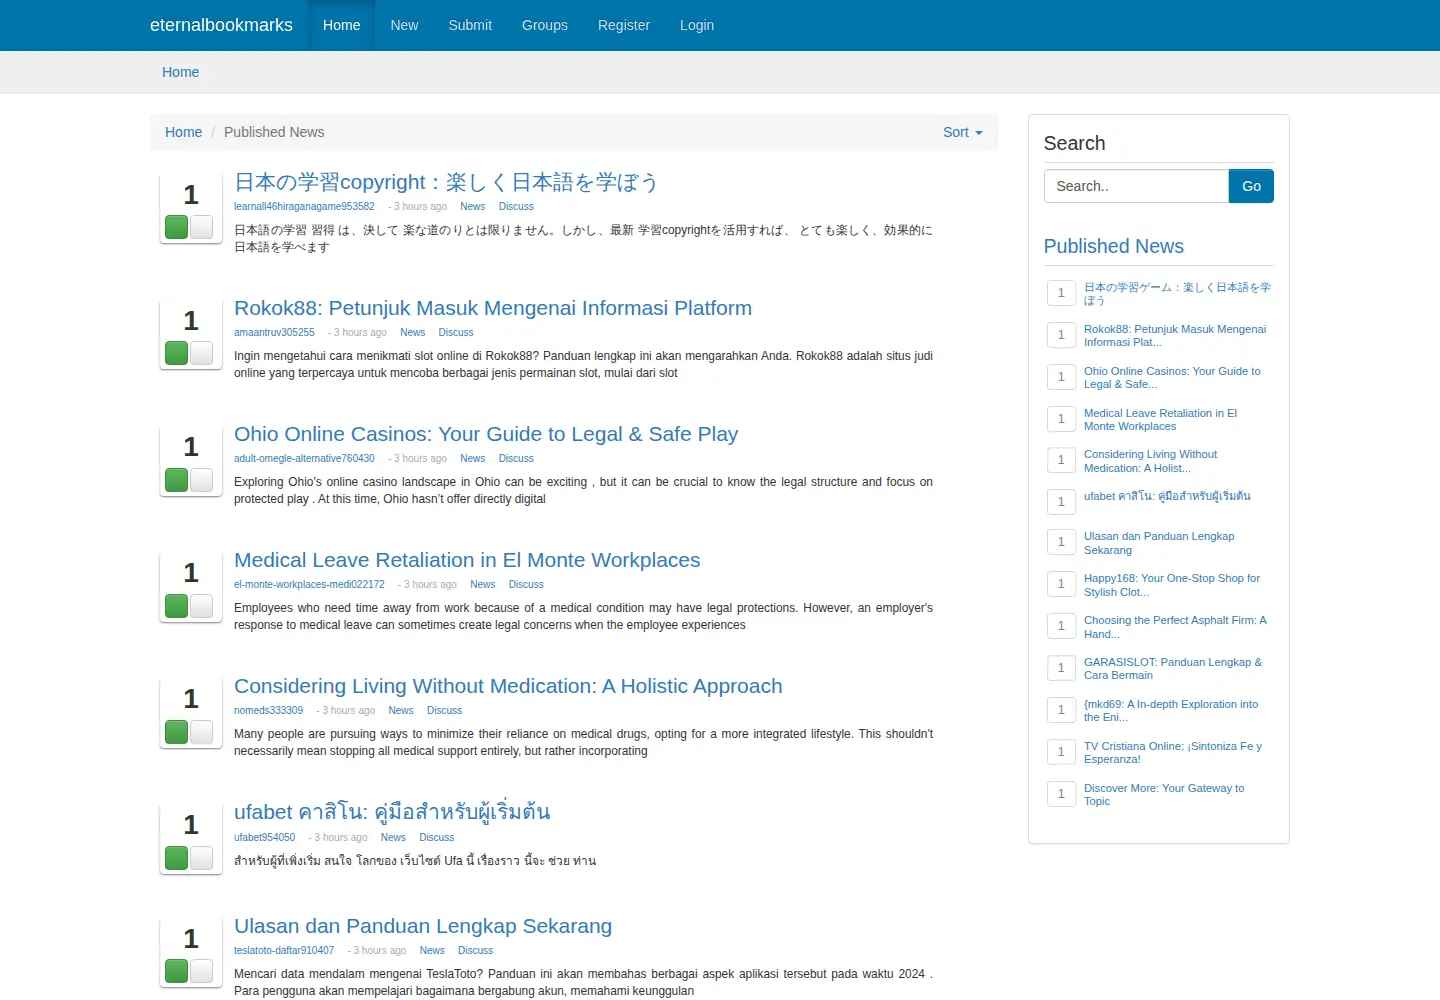Click the eternalbookmarks site logo
This screenshot has width=1440, height=1000.
(221, 25)
